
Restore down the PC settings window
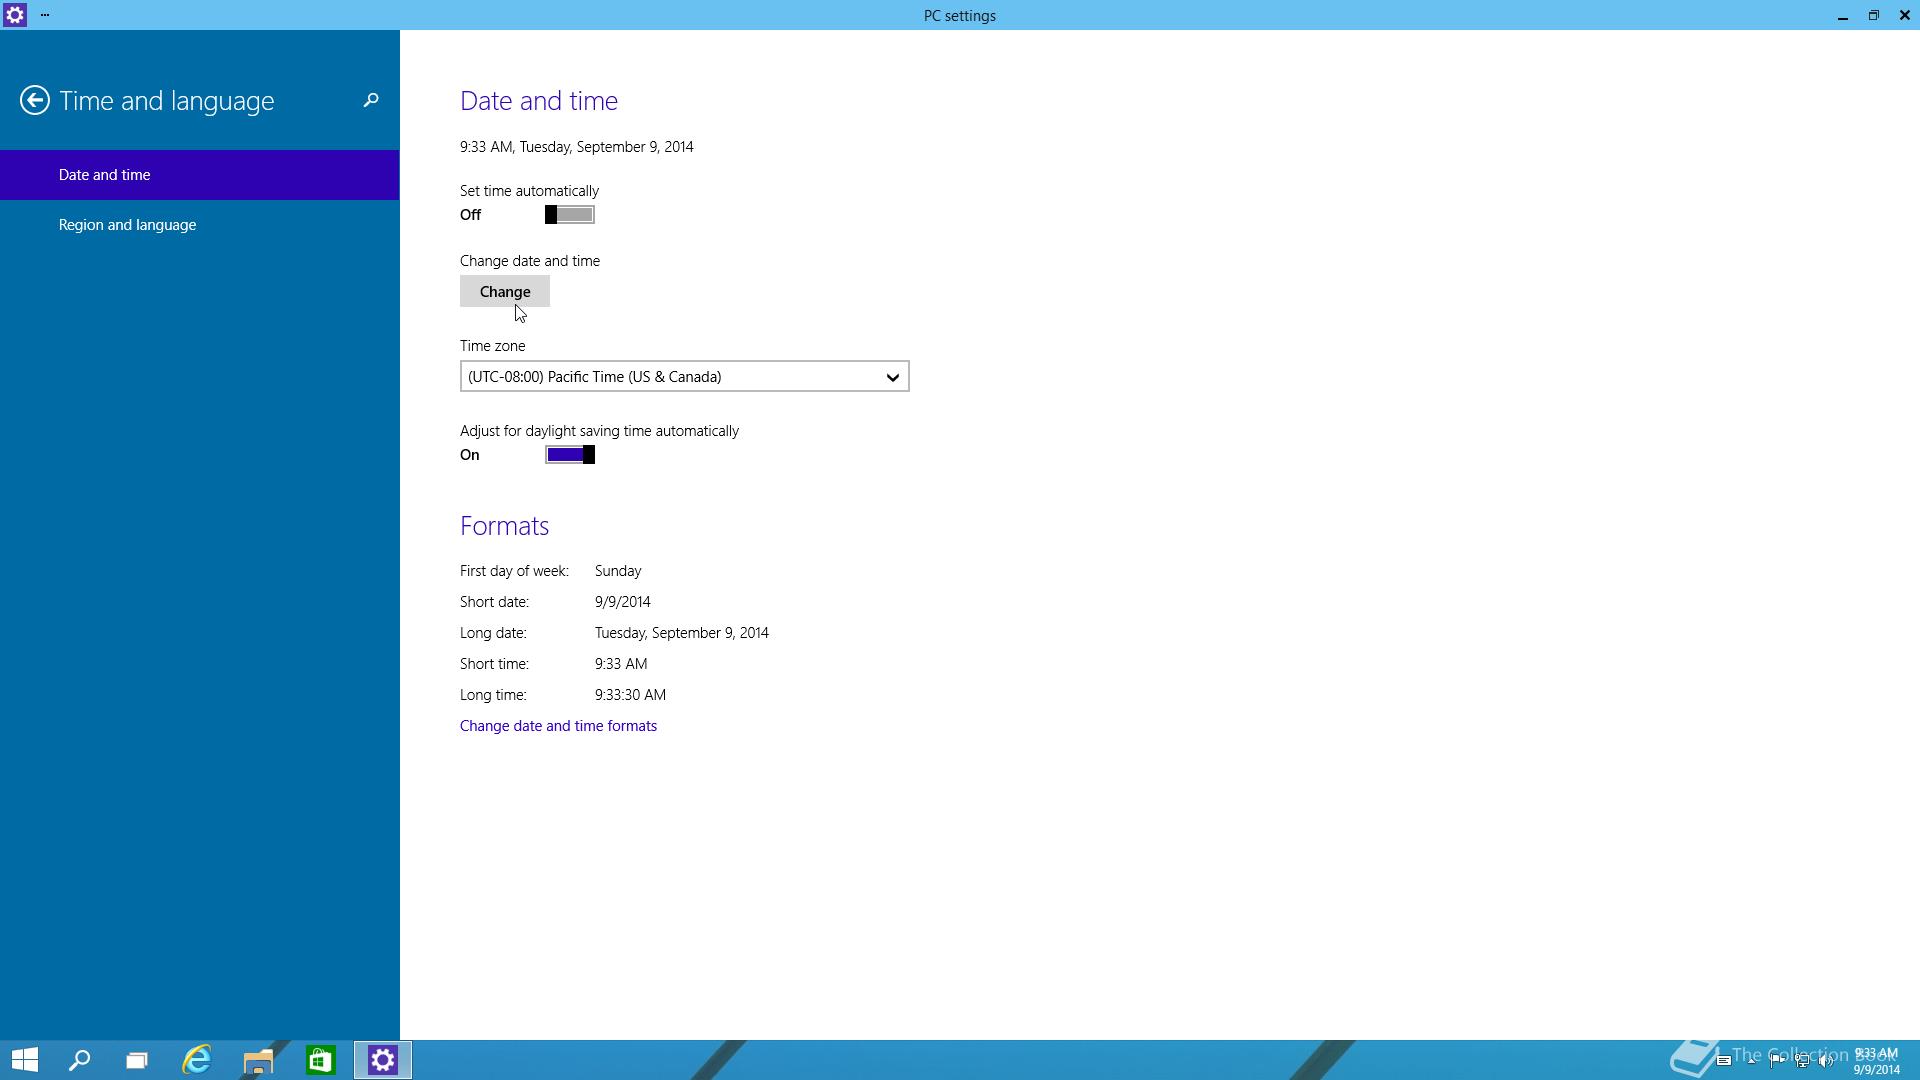(x=1873, y=15)
